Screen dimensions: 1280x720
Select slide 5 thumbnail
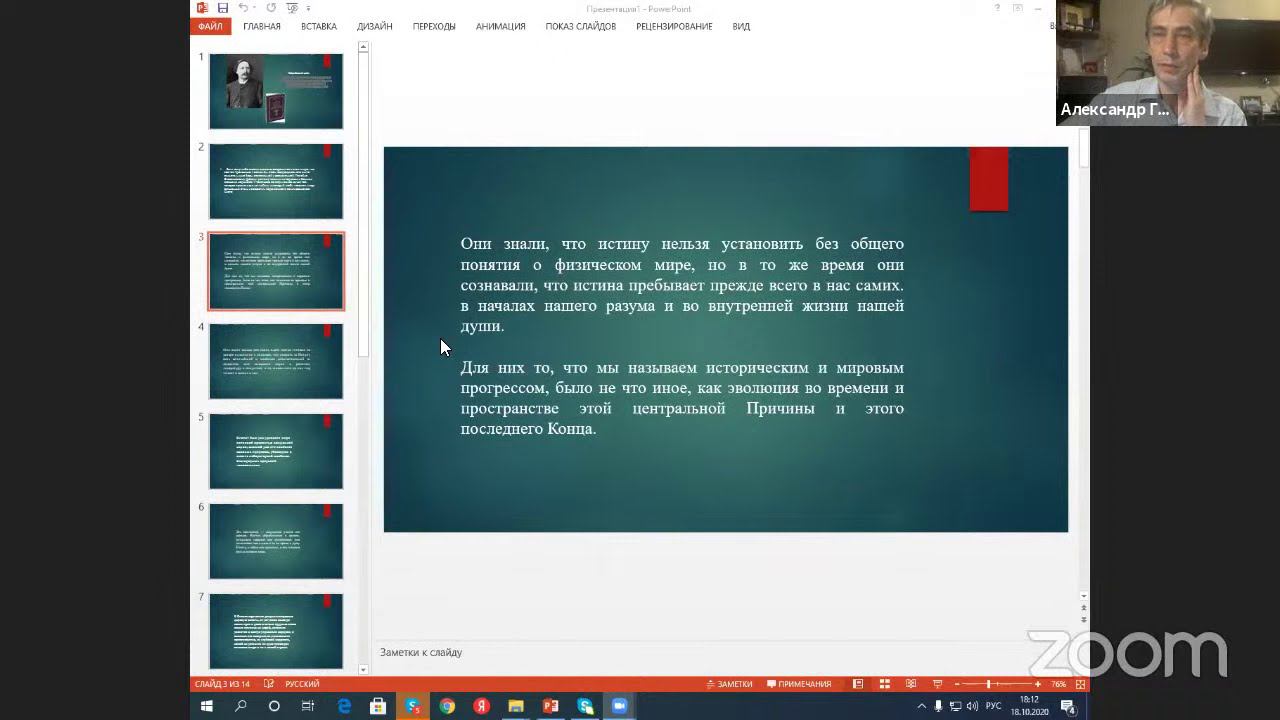point(276,451)
